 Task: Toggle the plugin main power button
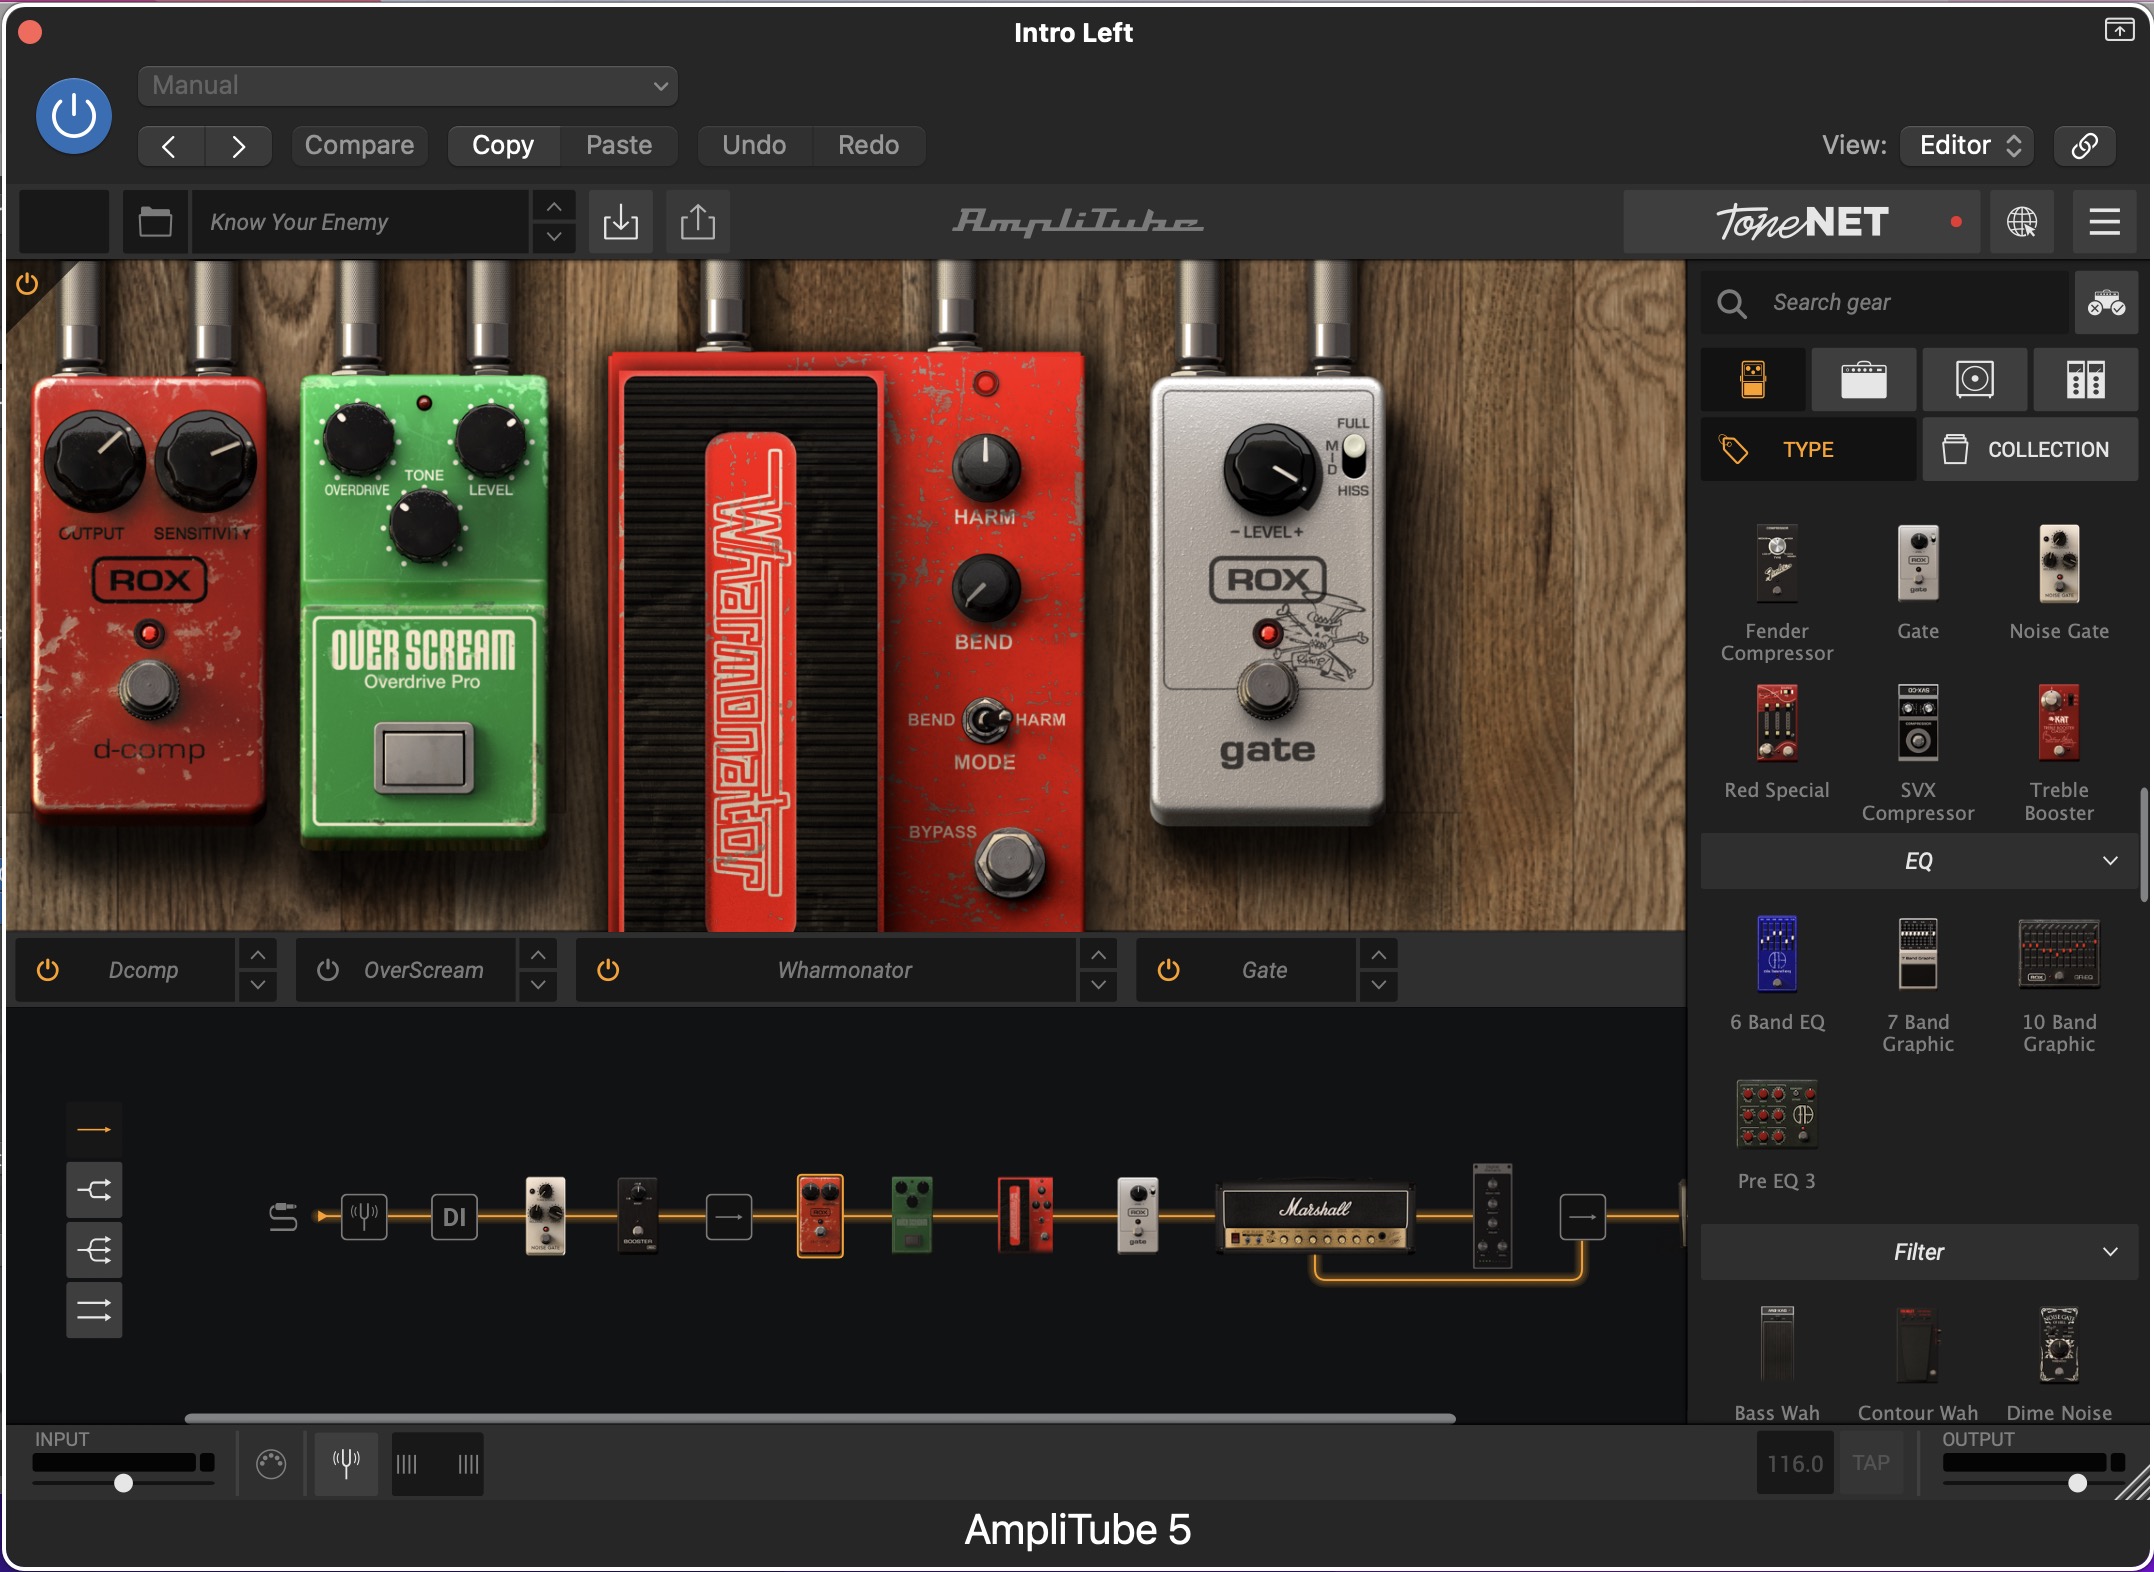[x=74, y=116]
